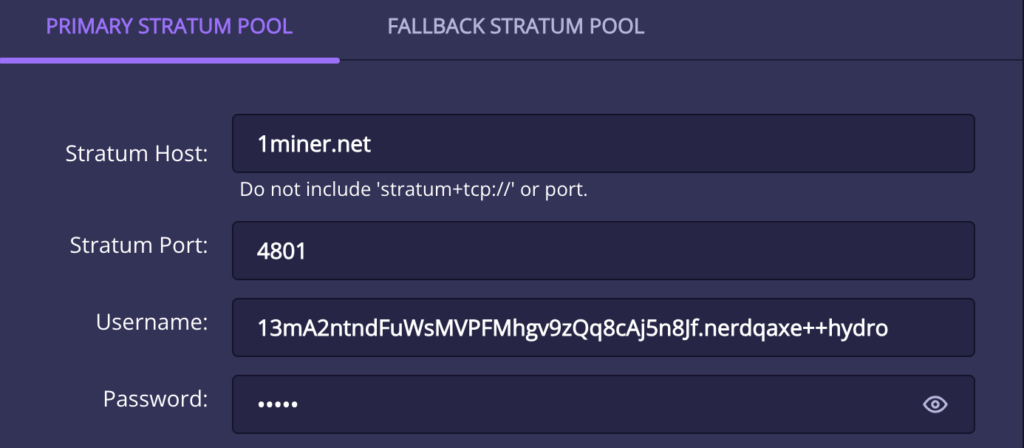Switch to Primary Stratum Pool tab

[169, 27]
